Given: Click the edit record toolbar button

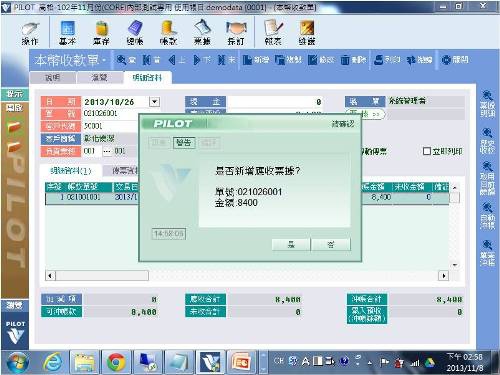Looking at the screenshot, I should point(321,60).
